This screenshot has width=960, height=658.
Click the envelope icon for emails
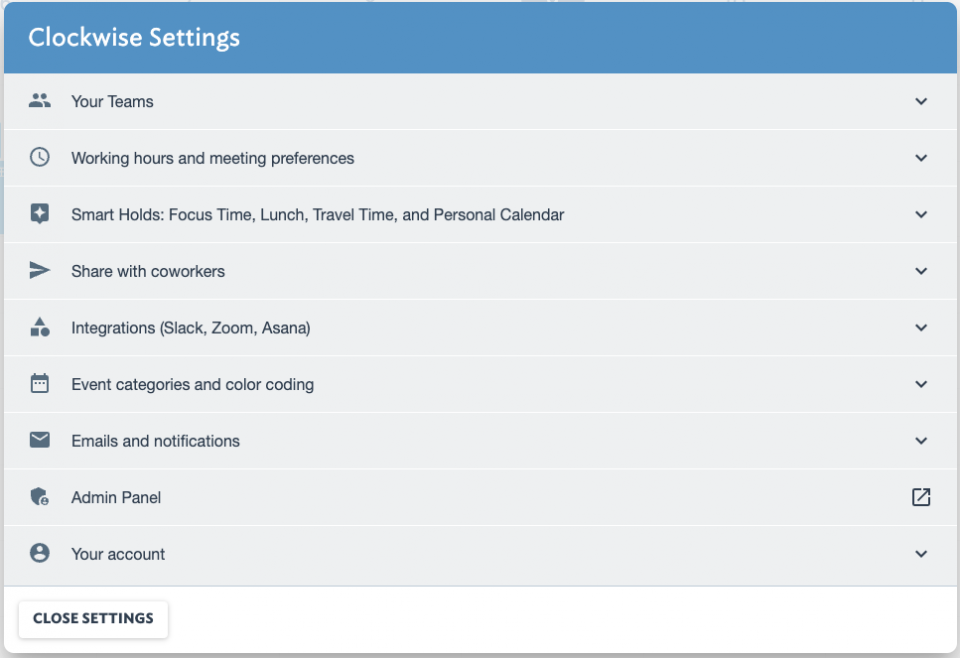tap(40, 440)
